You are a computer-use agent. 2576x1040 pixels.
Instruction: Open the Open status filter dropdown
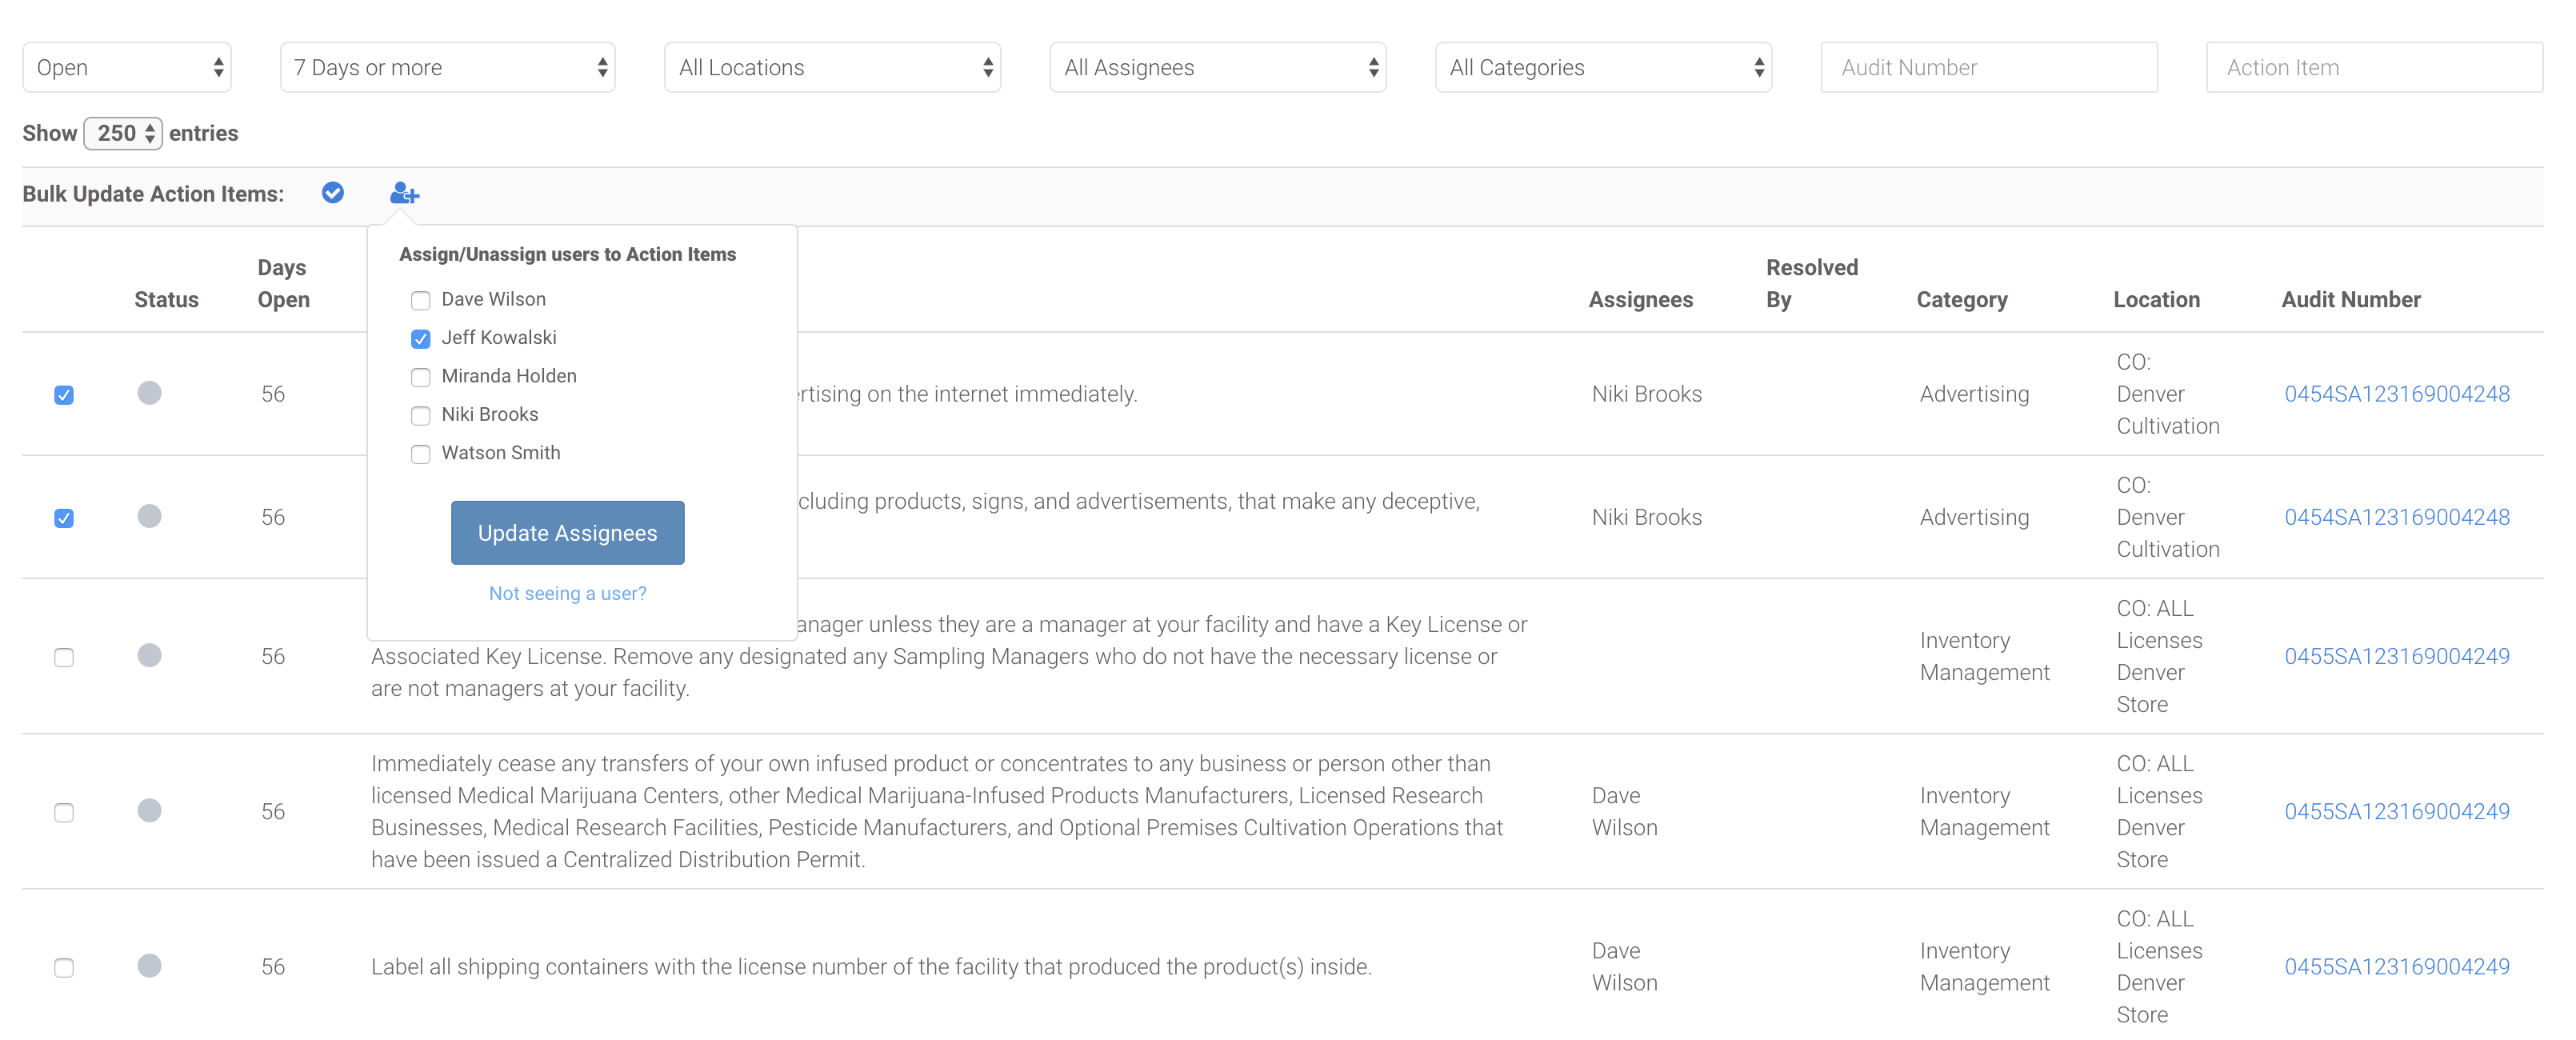pyautogui.click(x=127, y=67)
